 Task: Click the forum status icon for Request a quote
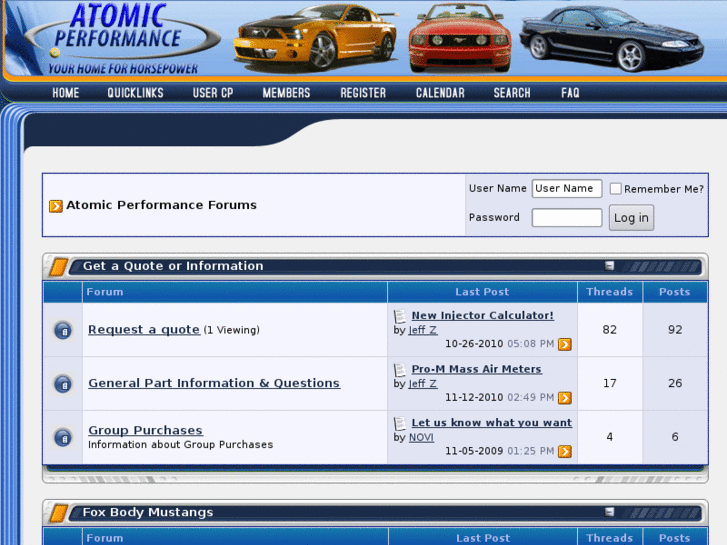coord(63,330)
